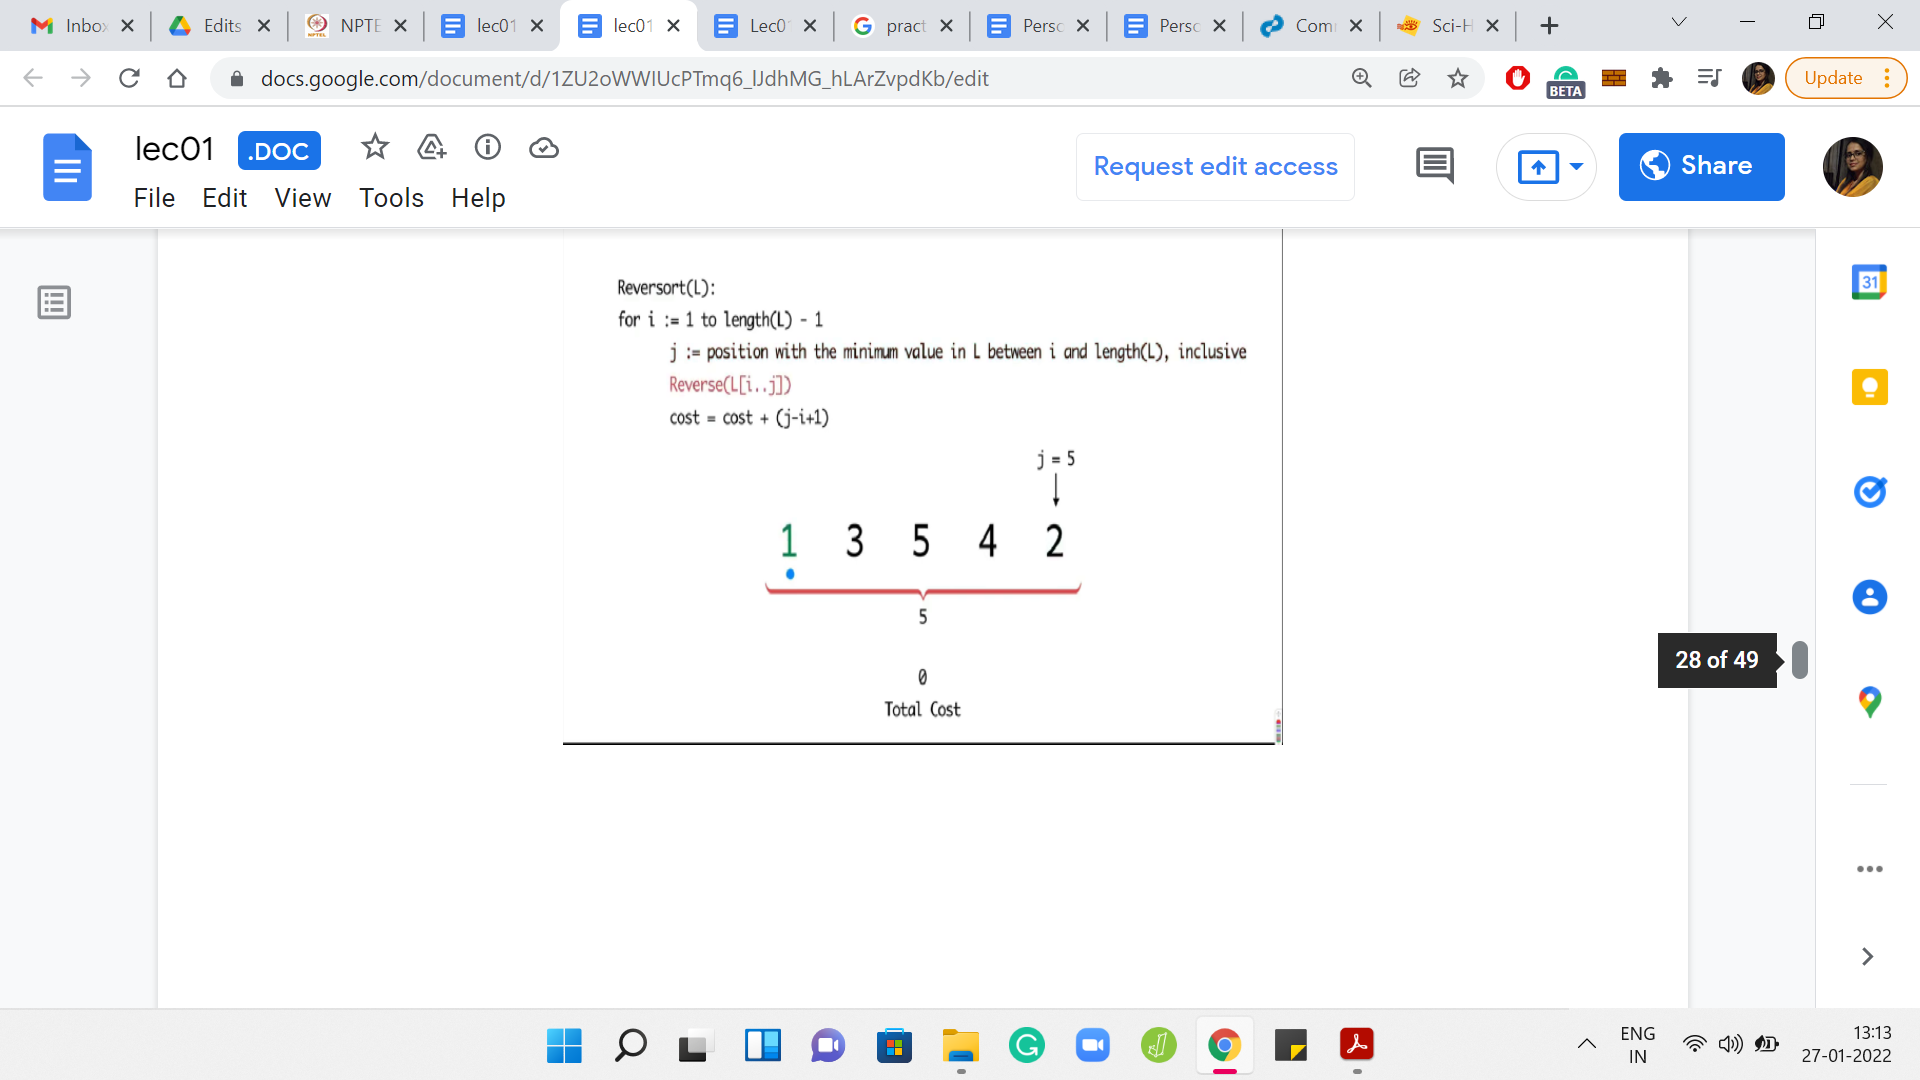
Task: Hide the side panel with chevron
Action: click(1867, 957)
